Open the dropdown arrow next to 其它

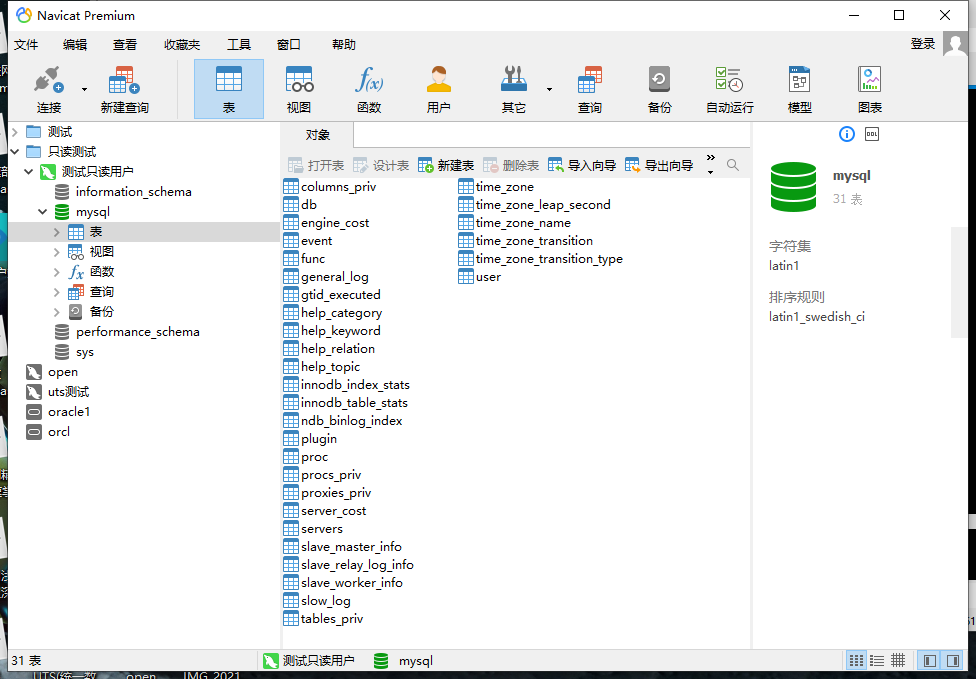(x=549, y=90)
